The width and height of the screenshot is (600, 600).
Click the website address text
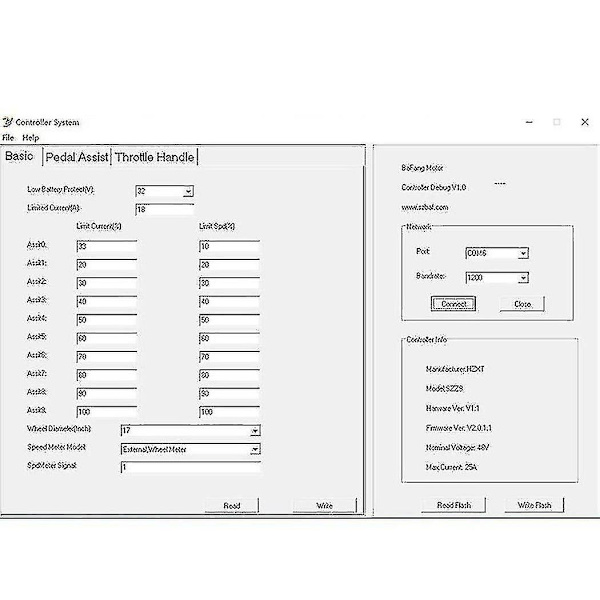(425, 207)
